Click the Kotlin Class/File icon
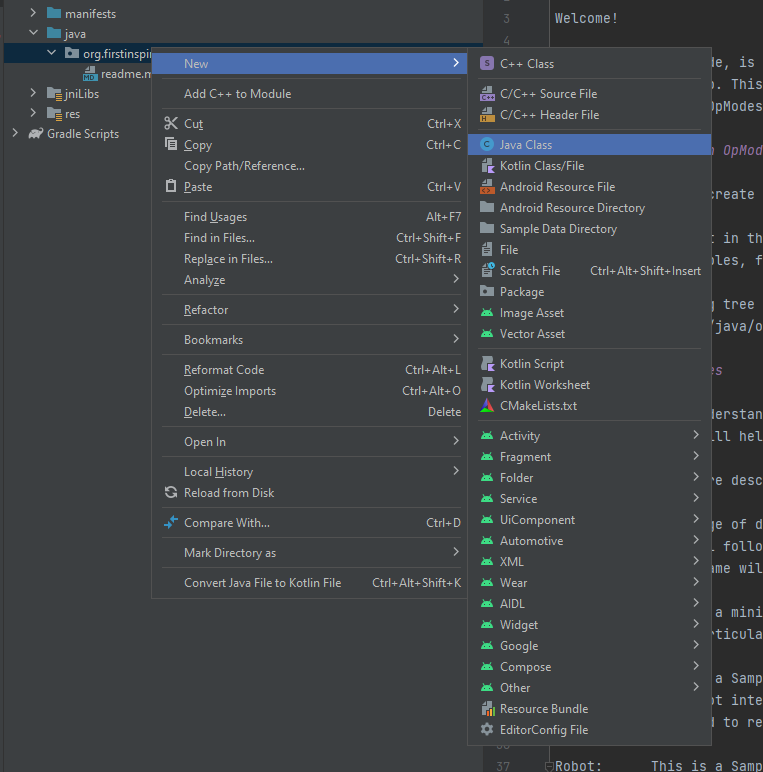This screenshot has width=763, height=772. click(487, 166)
